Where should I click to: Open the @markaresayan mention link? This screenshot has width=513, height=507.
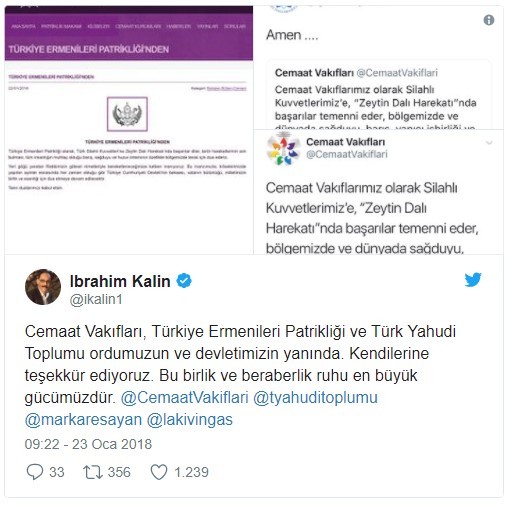[x=83, y=419]
